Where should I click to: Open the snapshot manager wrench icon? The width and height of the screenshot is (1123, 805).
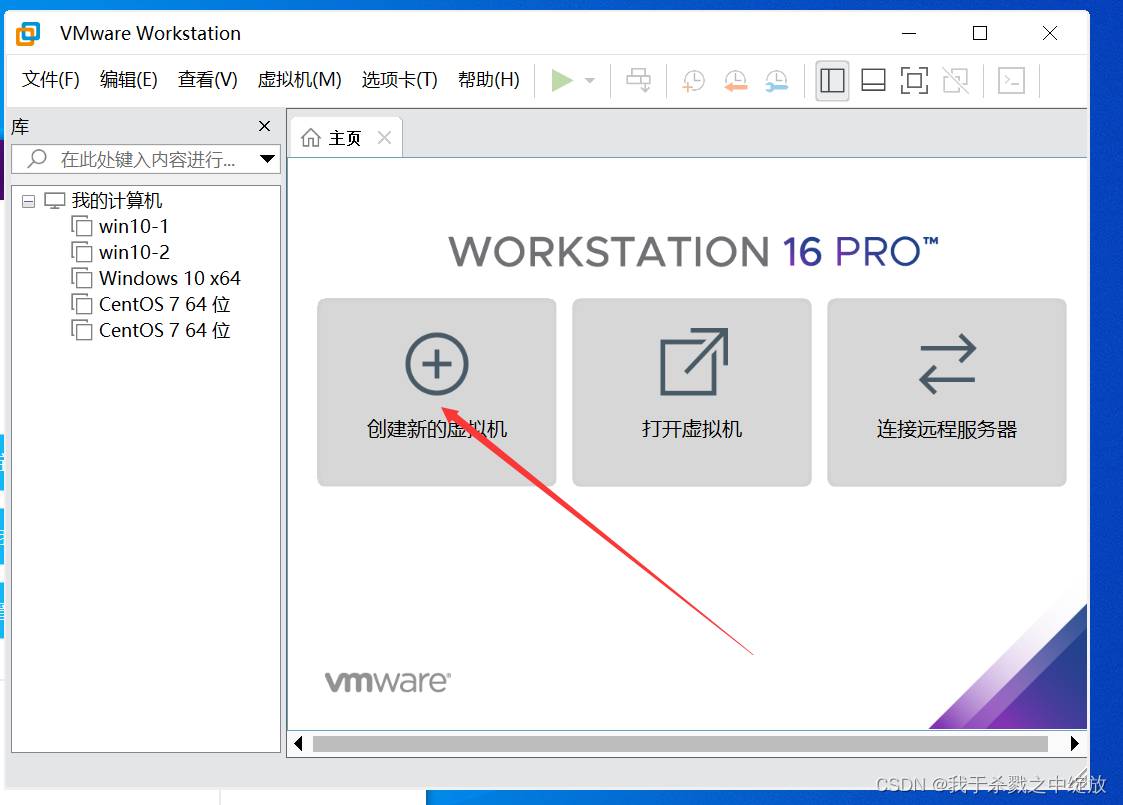tap(776, 80)
